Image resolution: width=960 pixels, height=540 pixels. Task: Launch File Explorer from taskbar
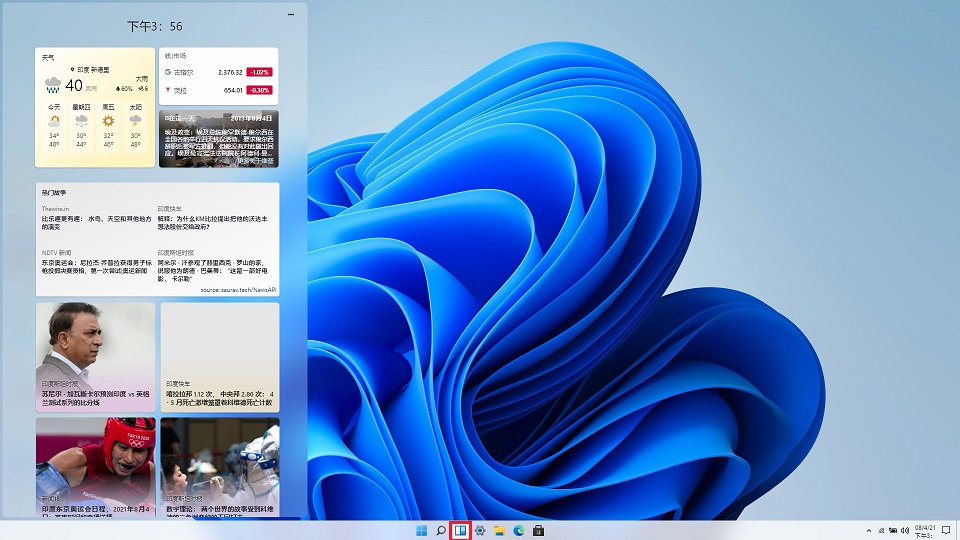500,531
